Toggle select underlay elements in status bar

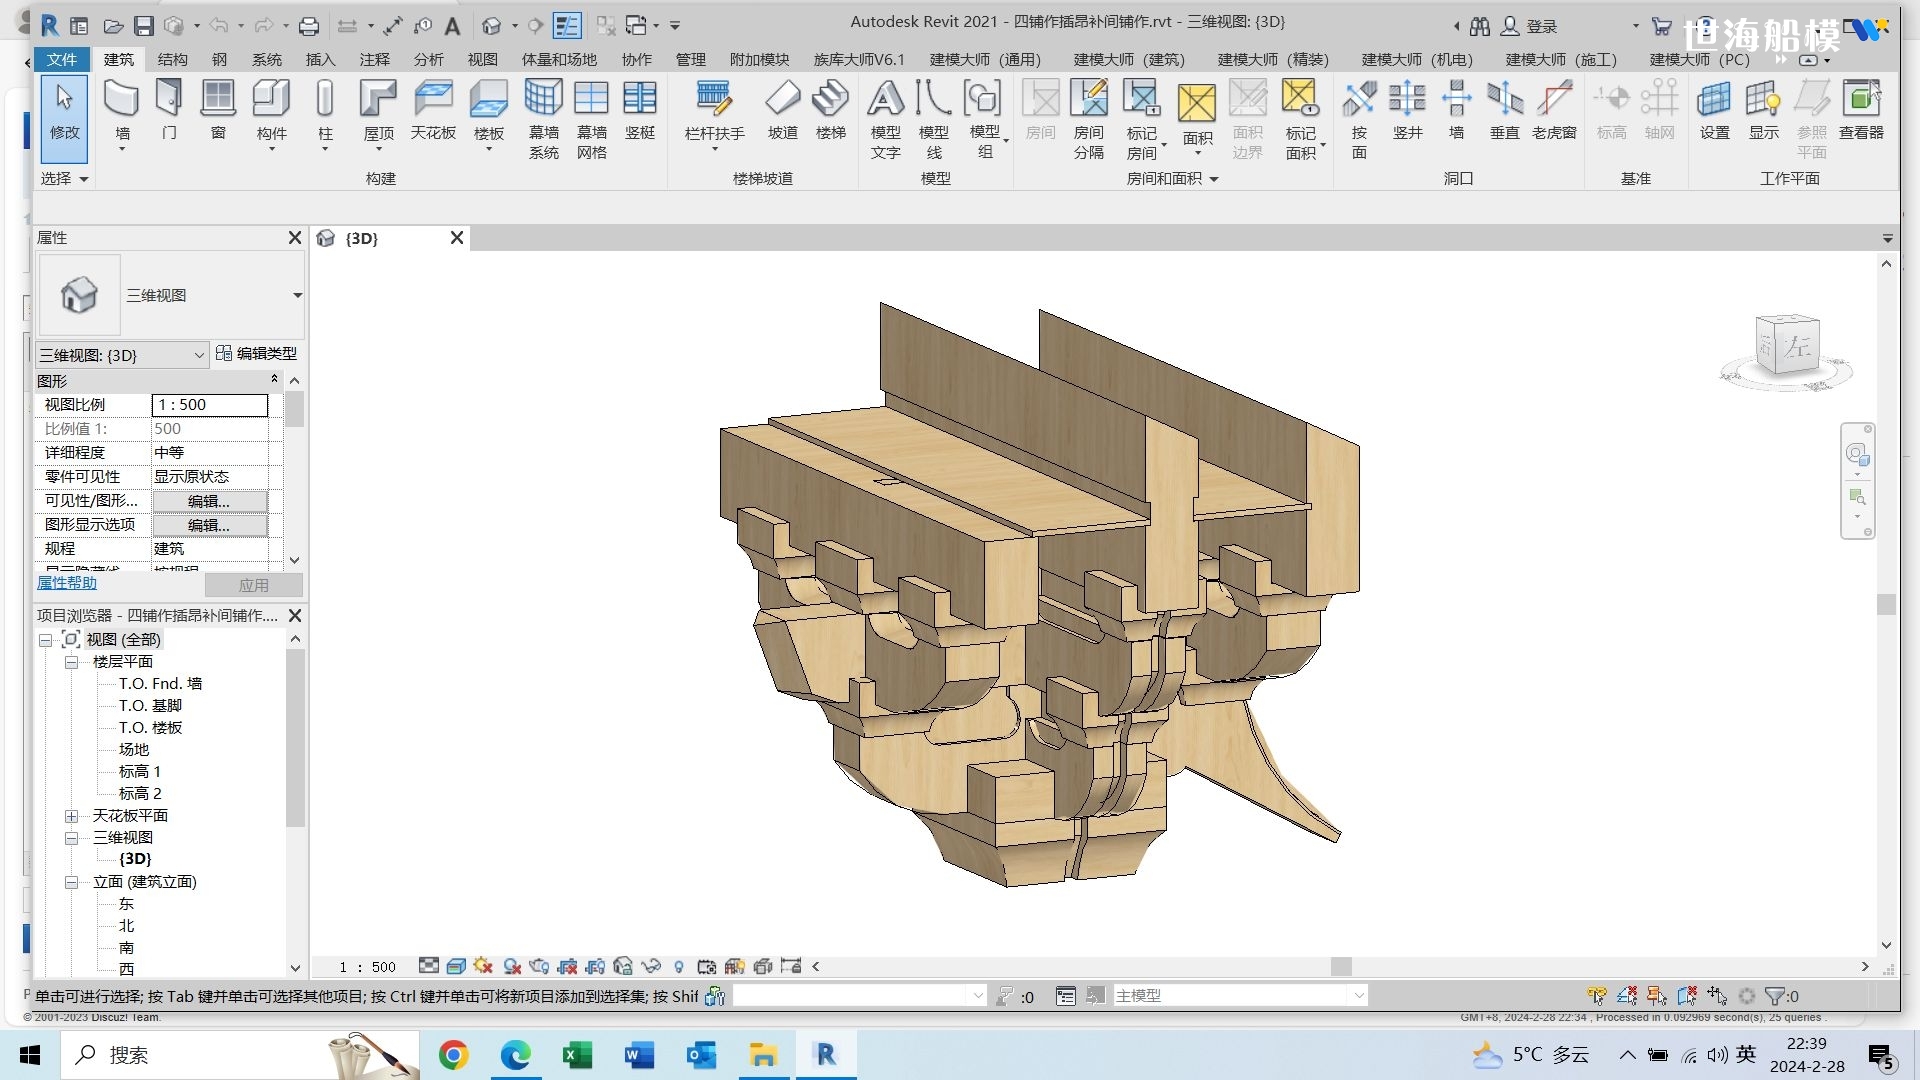1627,996
